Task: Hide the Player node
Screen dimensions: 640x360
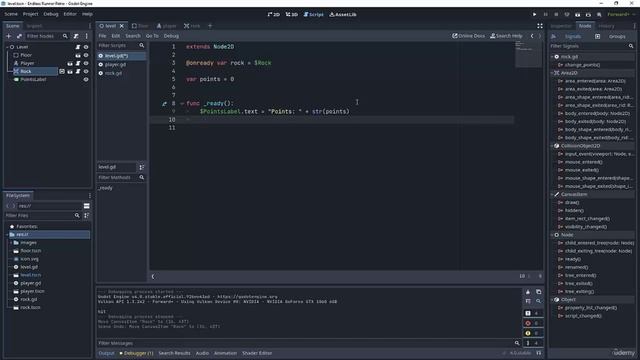Action: [86, 63]
